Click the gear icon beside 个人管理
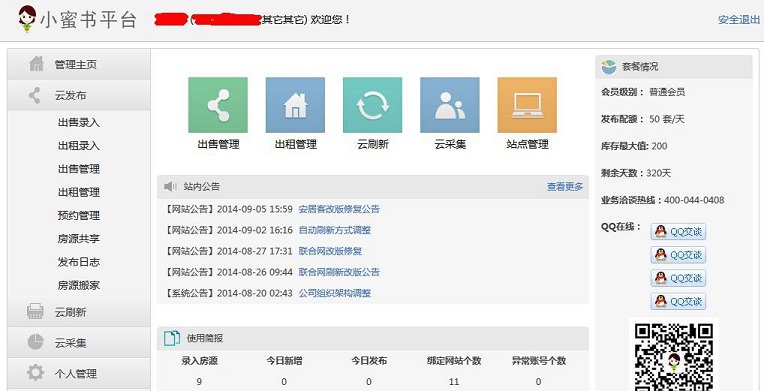764x391 pixels. (x=35, y=373)
